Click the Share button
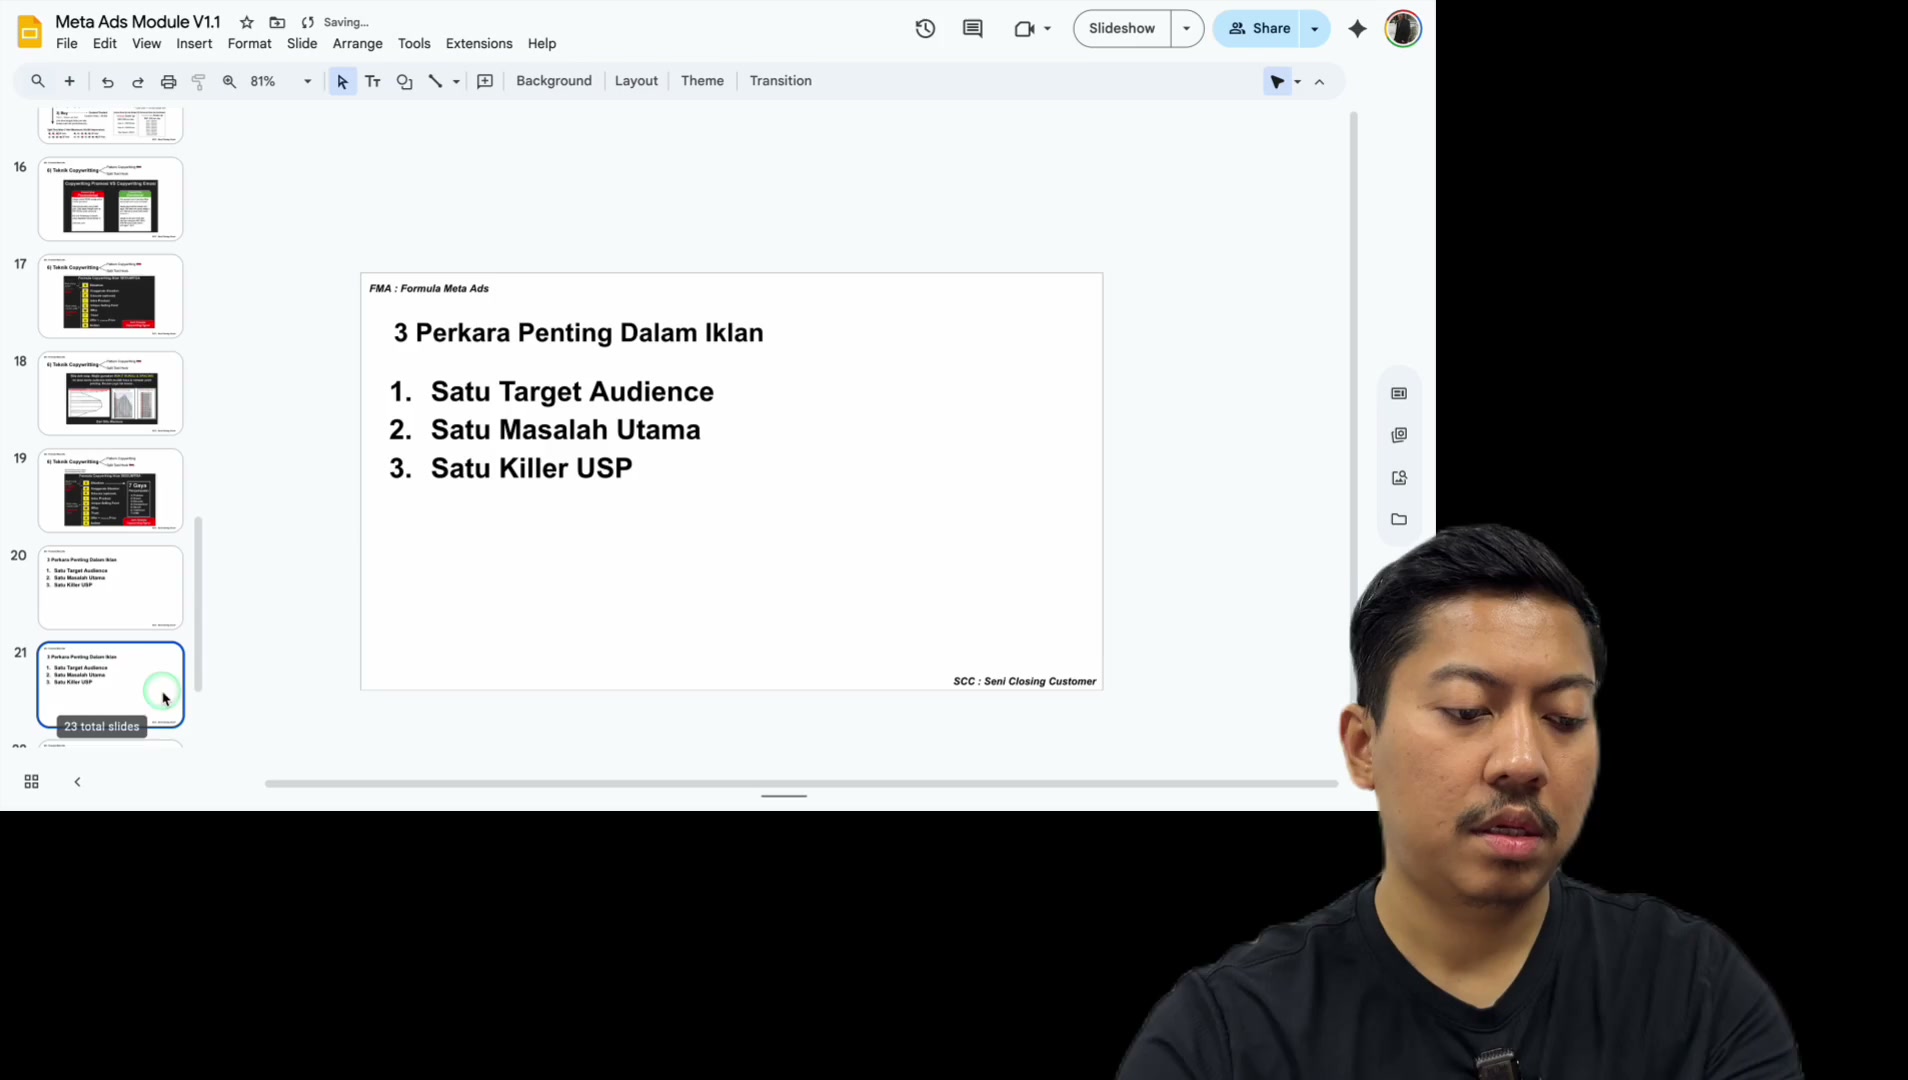 [1259, 29]
